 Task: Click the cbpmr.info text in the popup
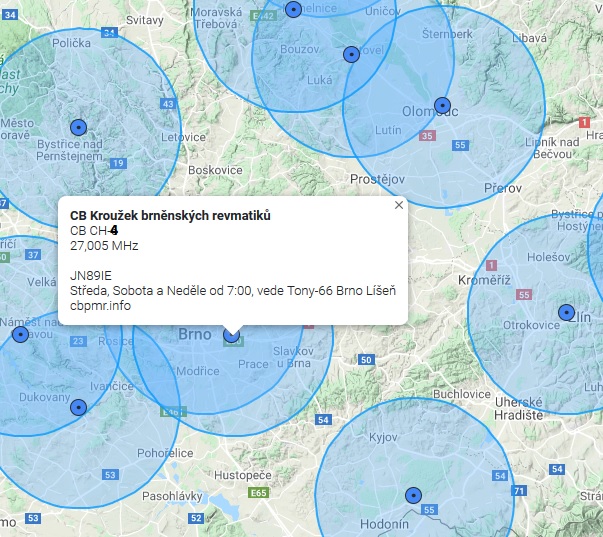point(100,306)
